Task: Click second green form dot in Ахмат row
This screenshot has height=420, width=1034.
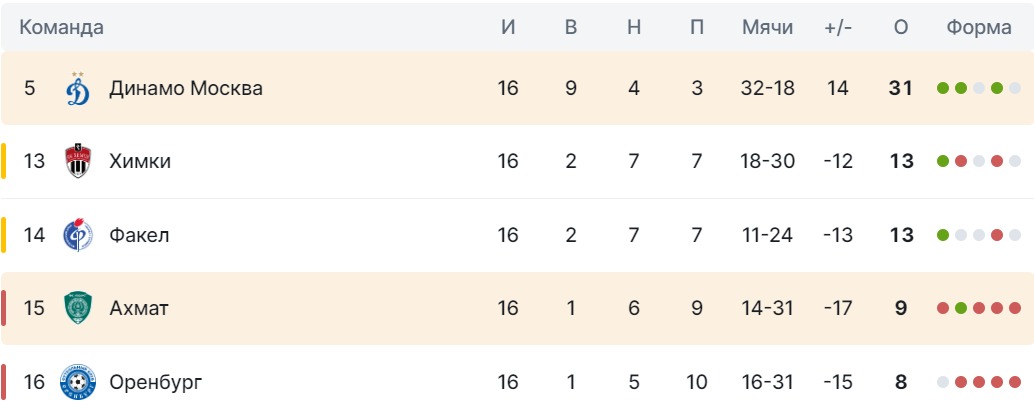Action: point(961,308)
